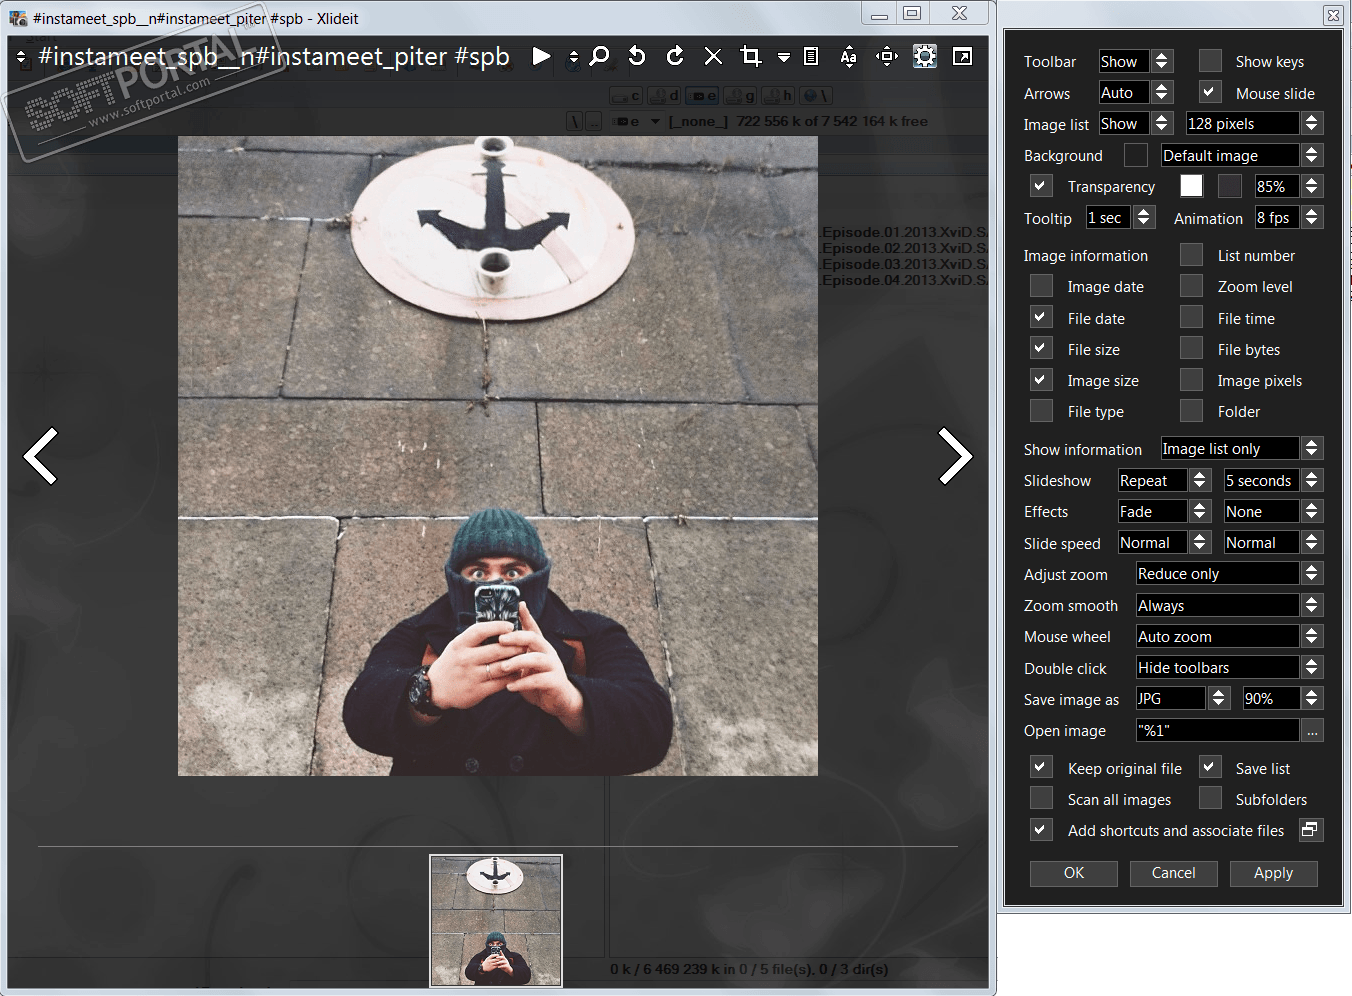
Task: Rotate image clockwise
Action: (675, 56)
